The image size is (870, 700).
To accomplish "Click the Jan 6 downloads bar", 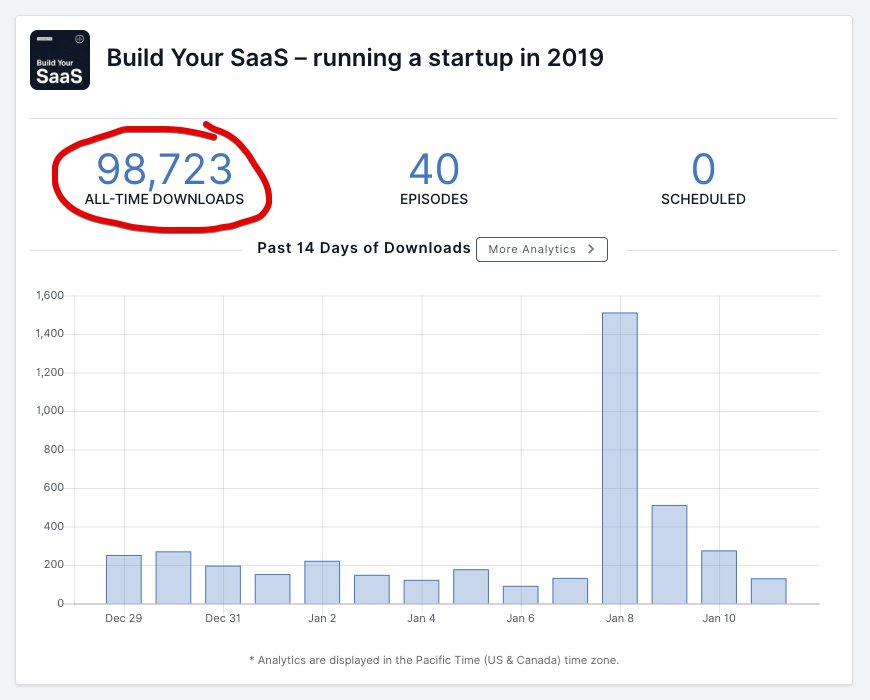I will pyautogui.click(x=520, y=594).
